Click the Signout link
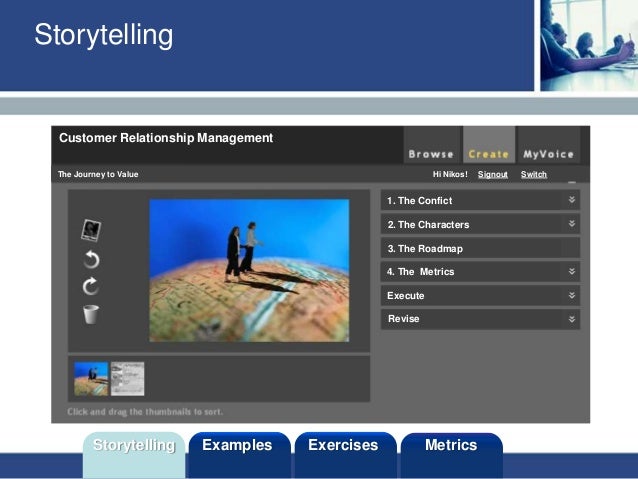The width and height of the screenshot is (638, 479). [492, 174]
